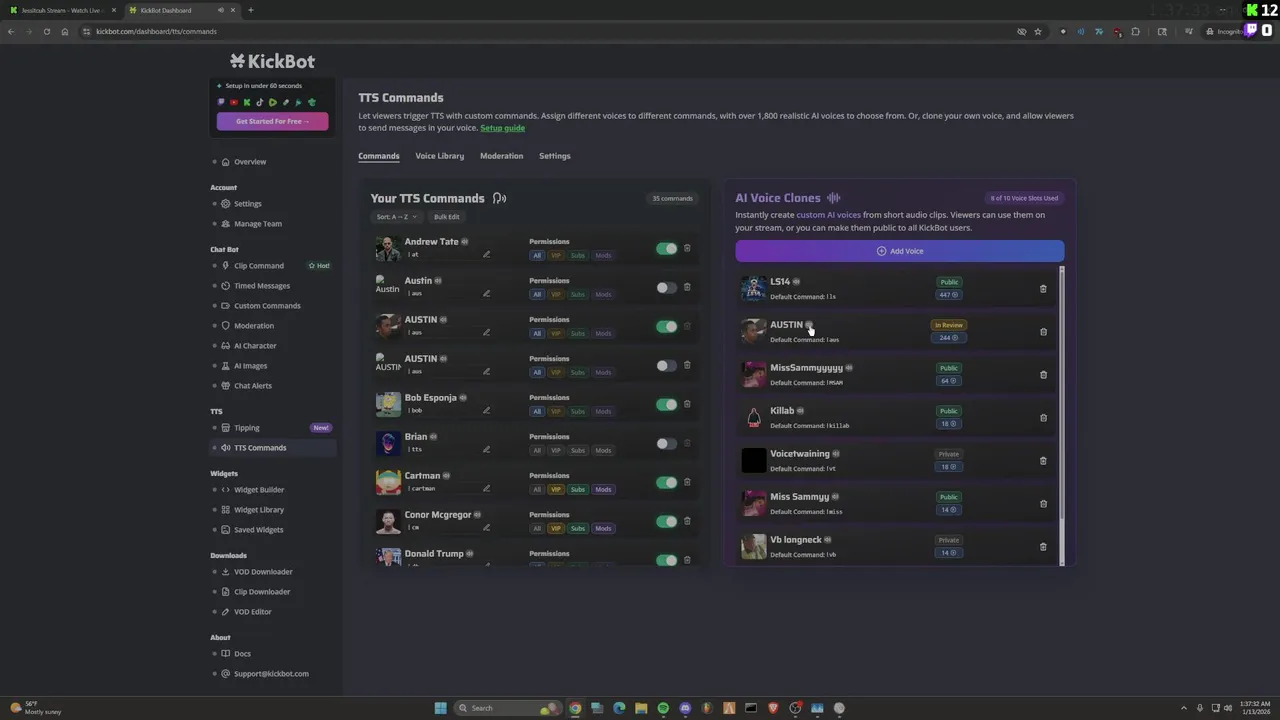Click the KickBot logo
This screenshot has width=1280, height=720.
tap(272, 61)
